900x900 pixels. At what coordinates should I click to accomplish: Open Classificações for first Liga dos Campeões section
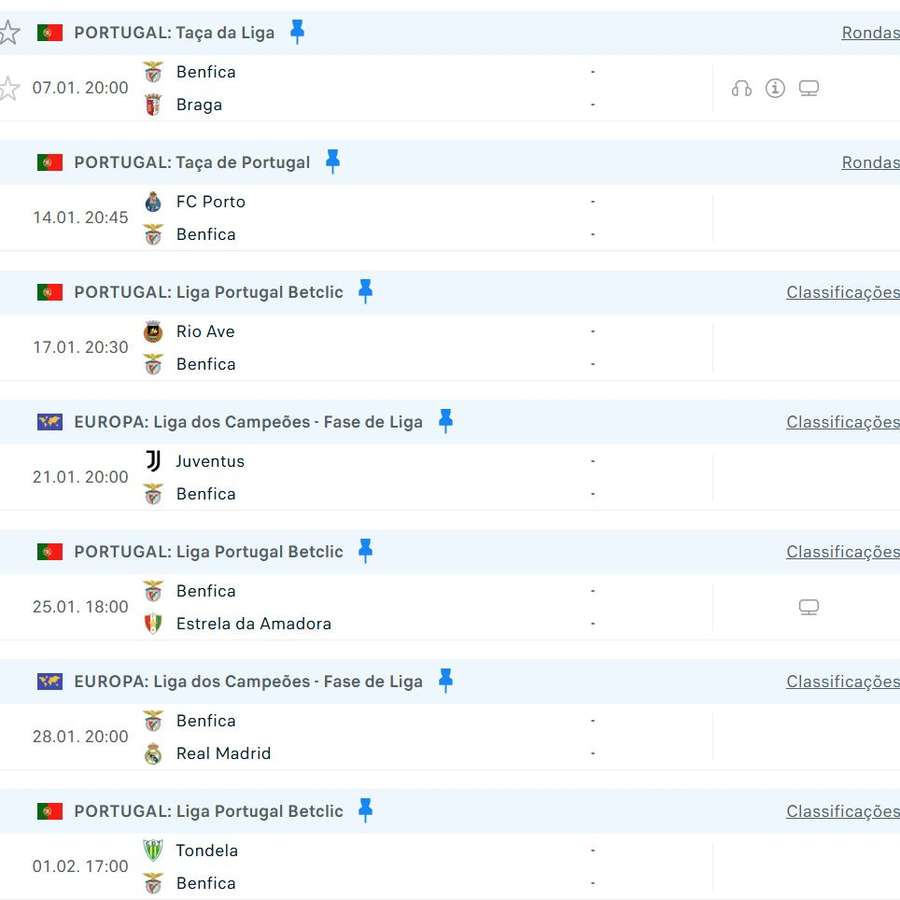point(842,422)
